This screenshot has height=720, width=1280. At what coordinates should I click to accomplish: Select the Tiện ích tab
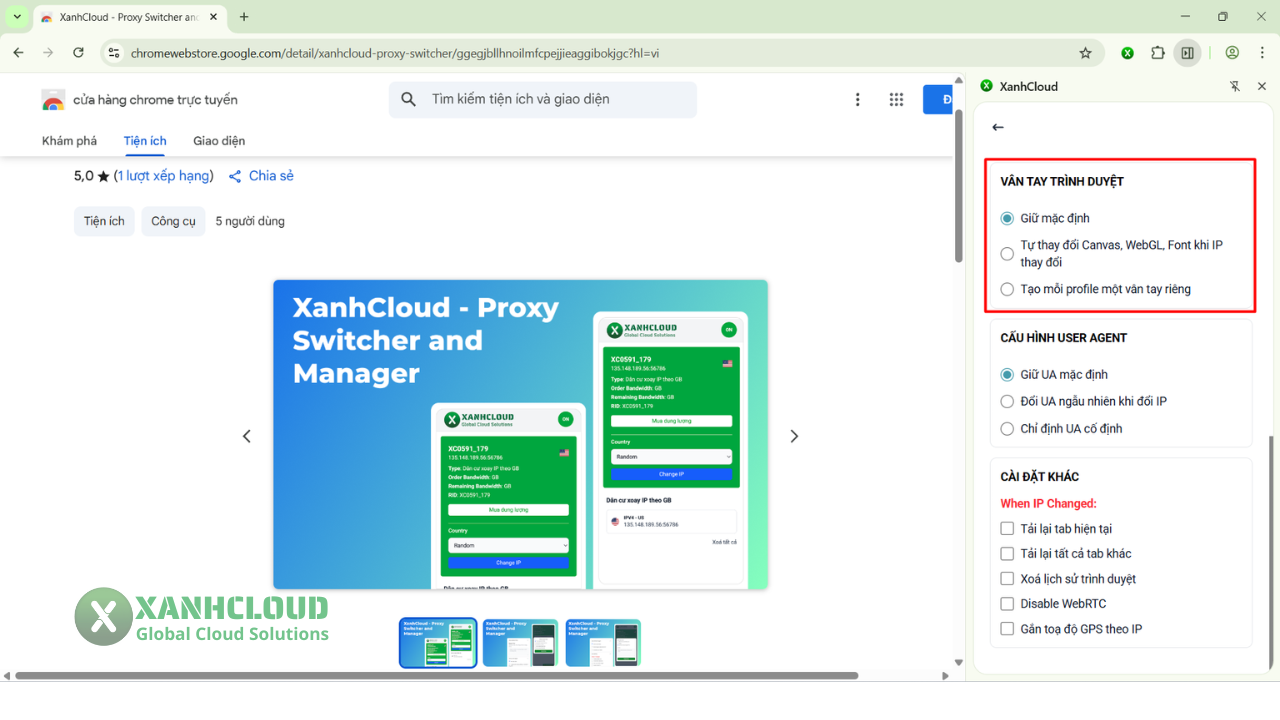(x=145, y=141)
